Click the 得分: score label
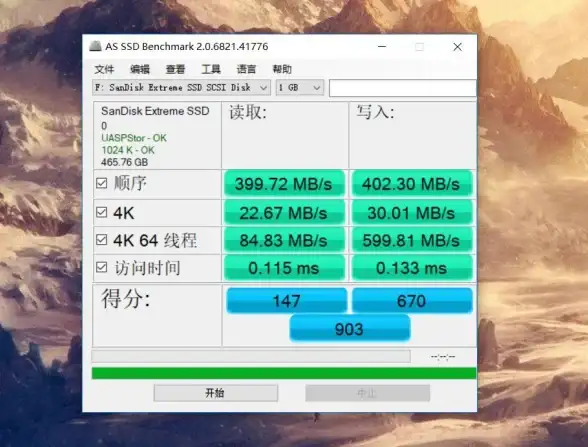 [125, 299]
